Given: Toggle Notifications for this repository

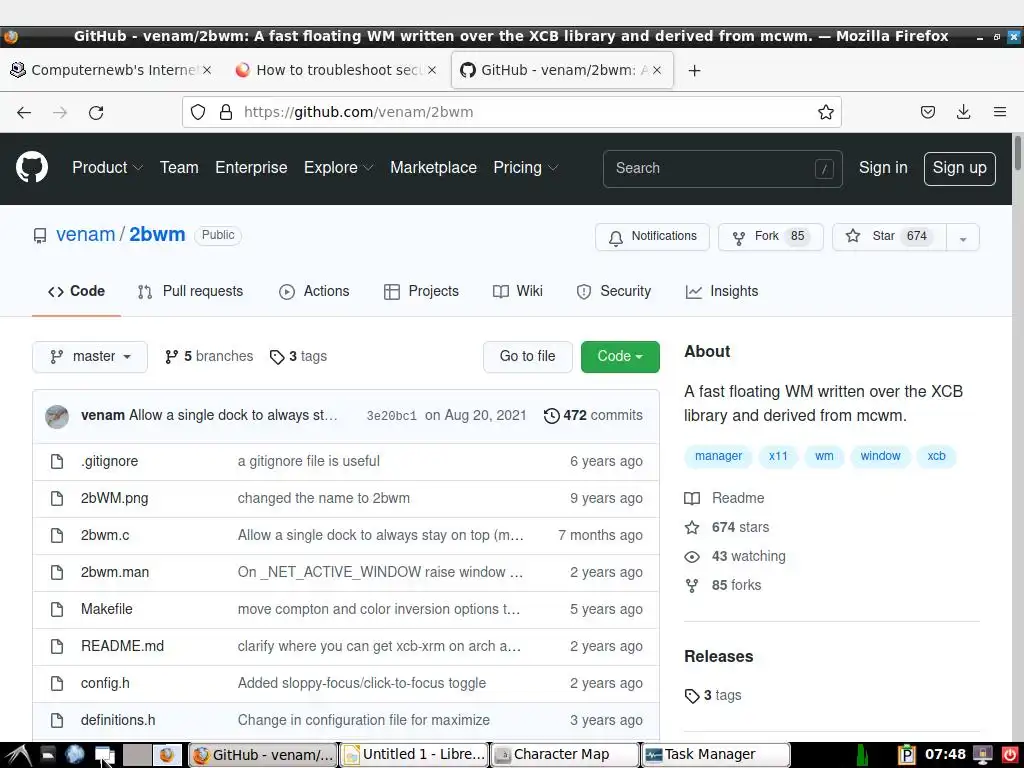Looking at the screenshot, I should tap(652, 236).
